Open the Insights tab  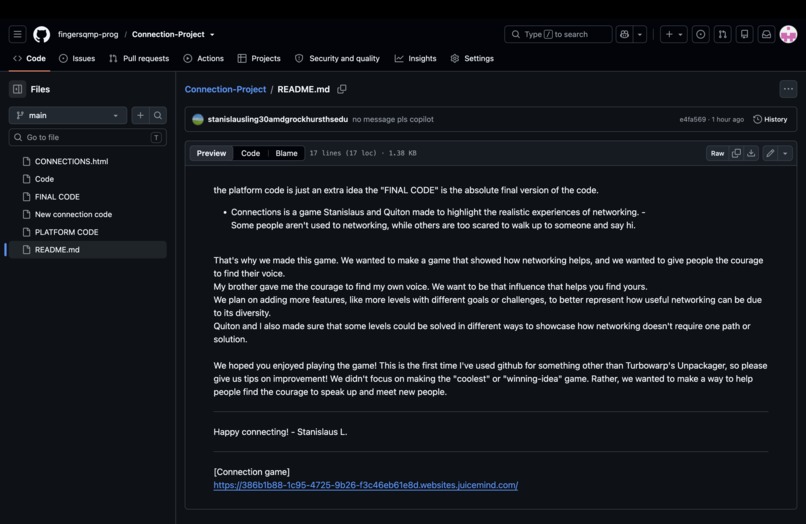415,59
